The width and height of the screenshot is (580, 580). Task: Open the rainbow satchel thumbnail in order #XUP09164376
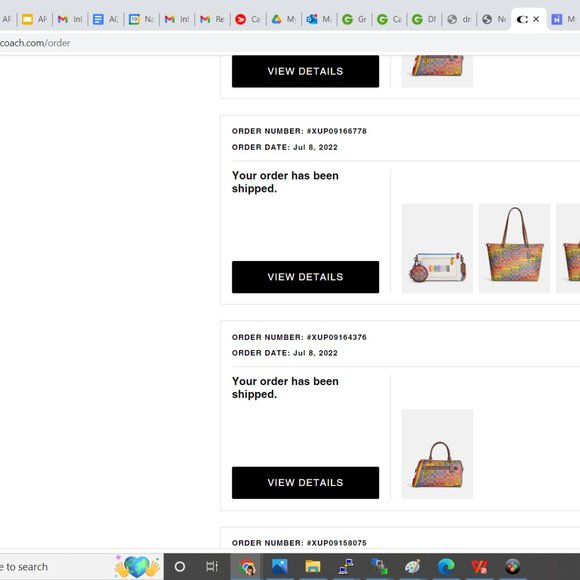[x=437, y=454]
